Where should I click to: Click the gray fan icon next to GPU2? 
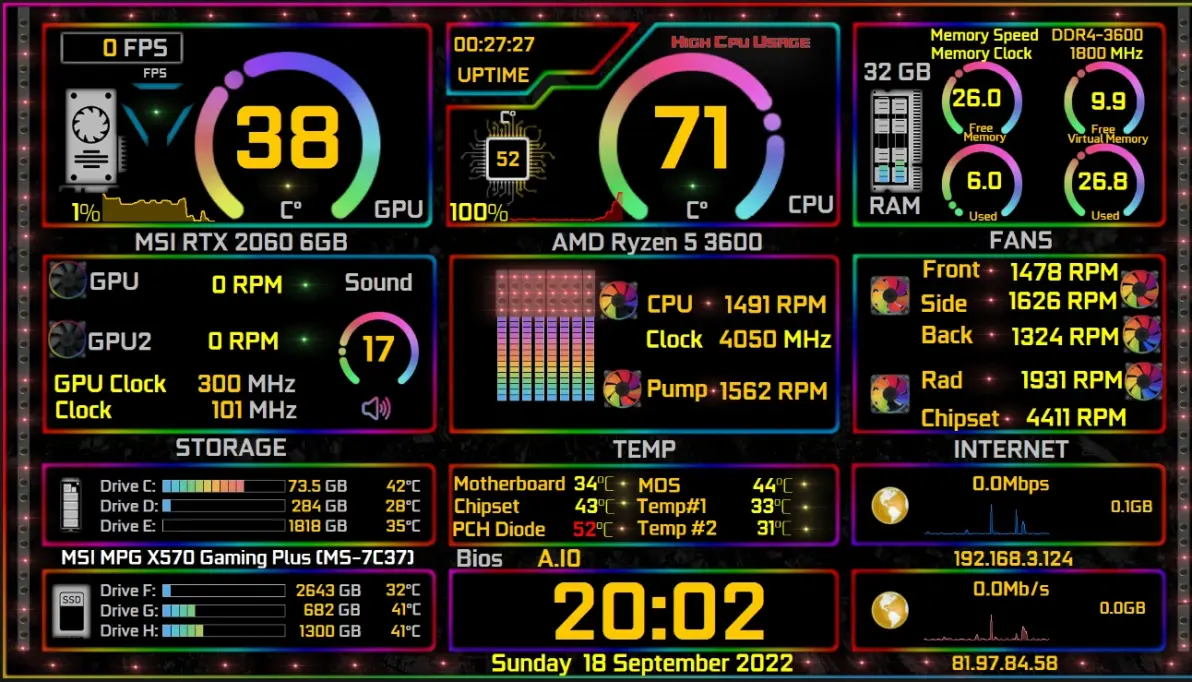[67, 339]
